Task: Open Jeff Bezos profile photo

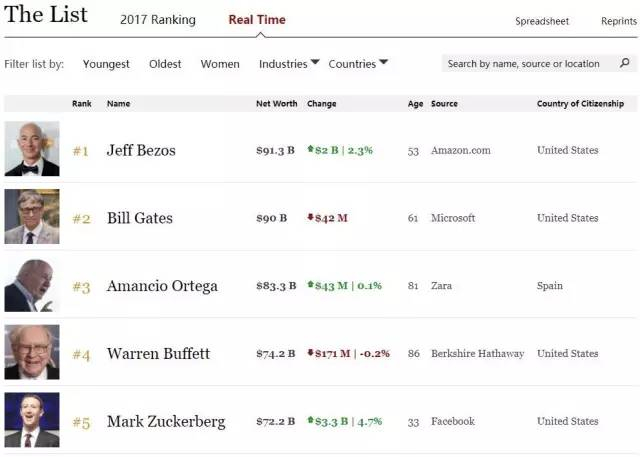Action: coord(32,149)
